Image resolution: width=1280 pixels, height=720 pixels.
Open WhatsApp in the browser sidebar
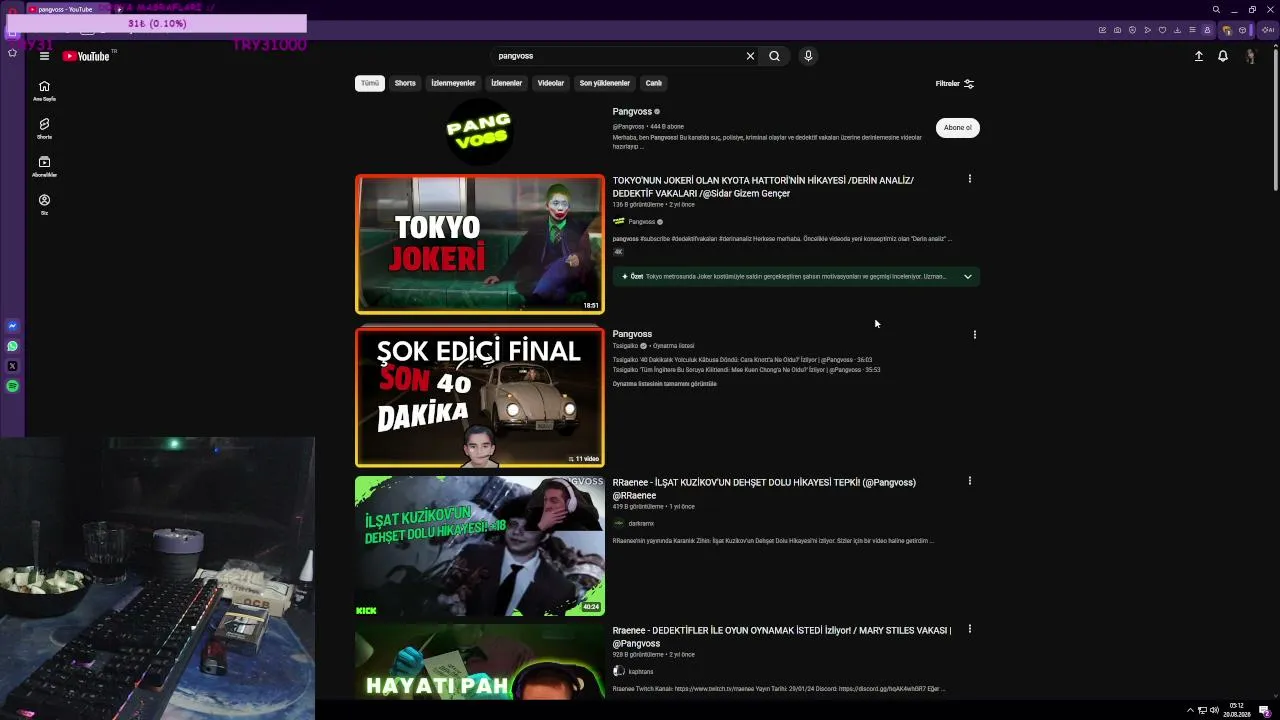(13, 346)
